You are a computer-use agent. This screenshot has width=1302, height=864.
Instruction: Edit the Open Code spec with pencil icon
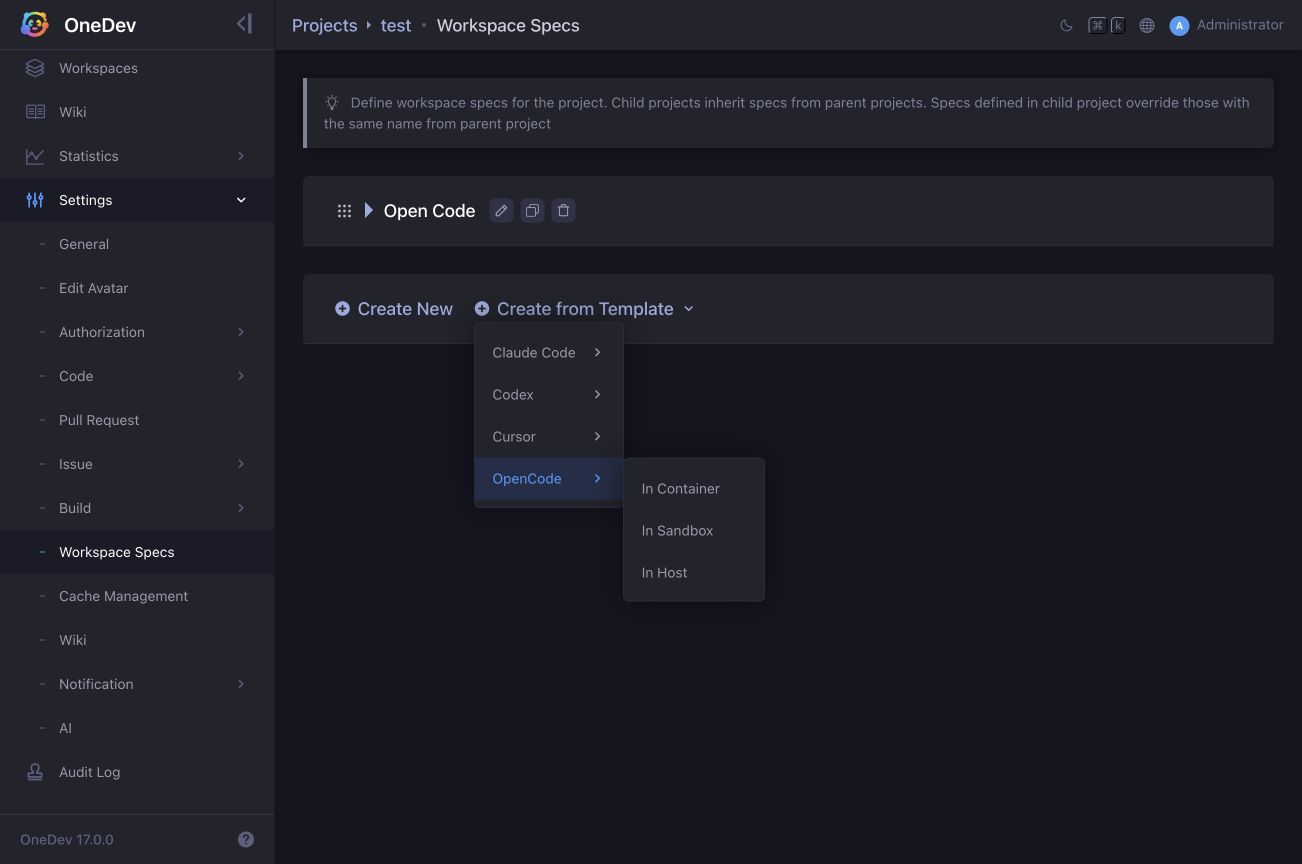pyautogui.click(x=501, y=211)
